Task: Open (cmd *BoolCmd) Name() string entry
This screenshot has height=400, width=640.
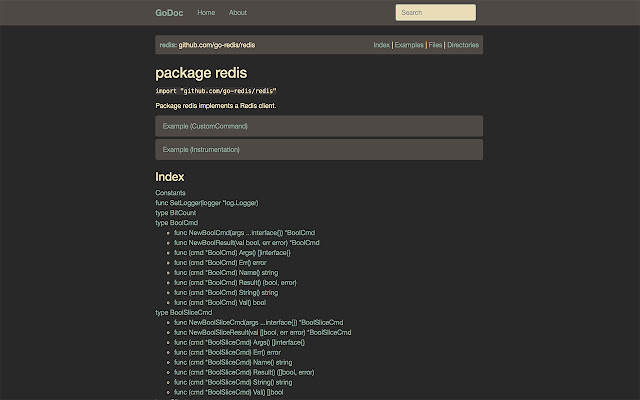Action: click(226, 273)
